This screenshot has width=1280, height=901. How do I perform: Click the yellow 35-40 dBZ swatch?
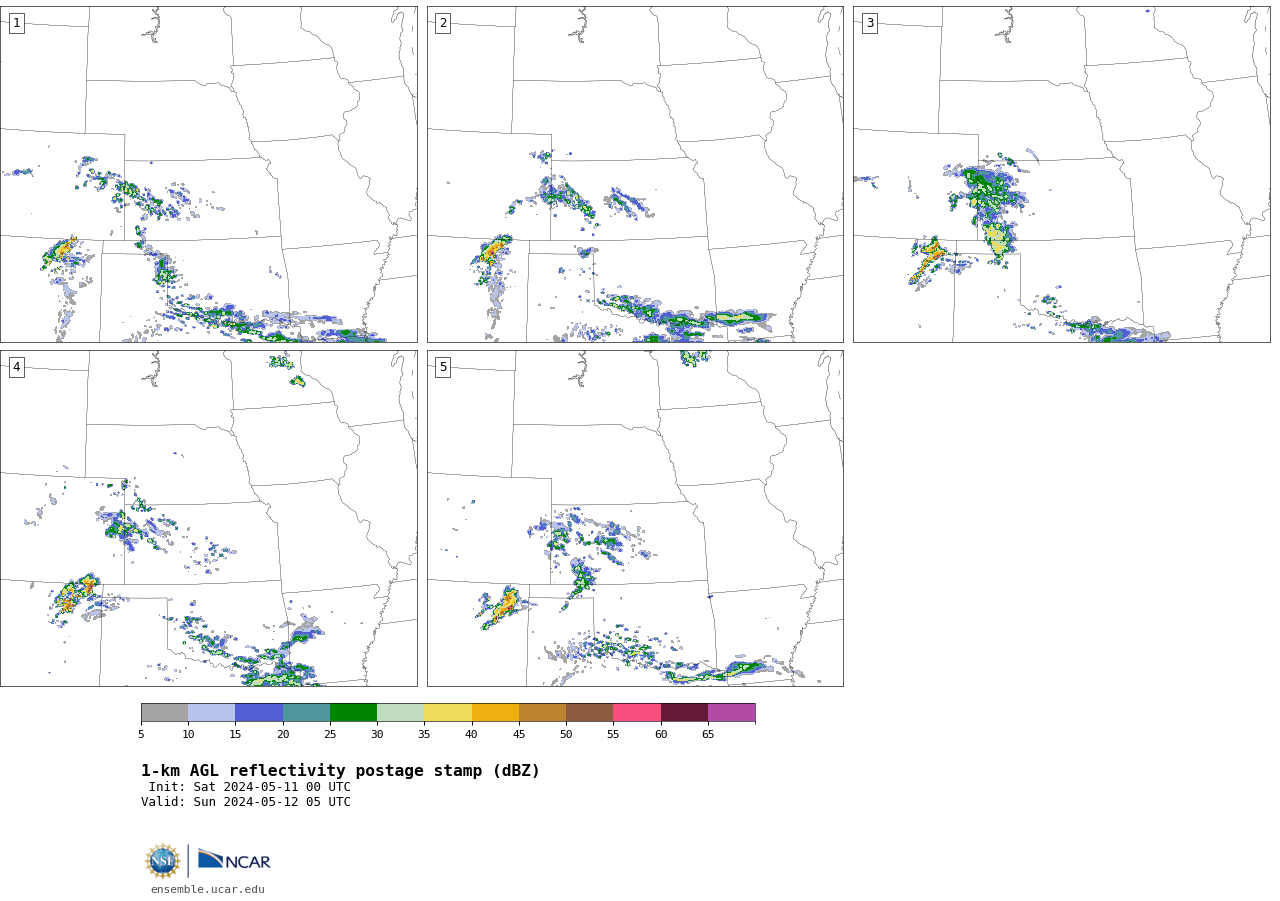448,712
